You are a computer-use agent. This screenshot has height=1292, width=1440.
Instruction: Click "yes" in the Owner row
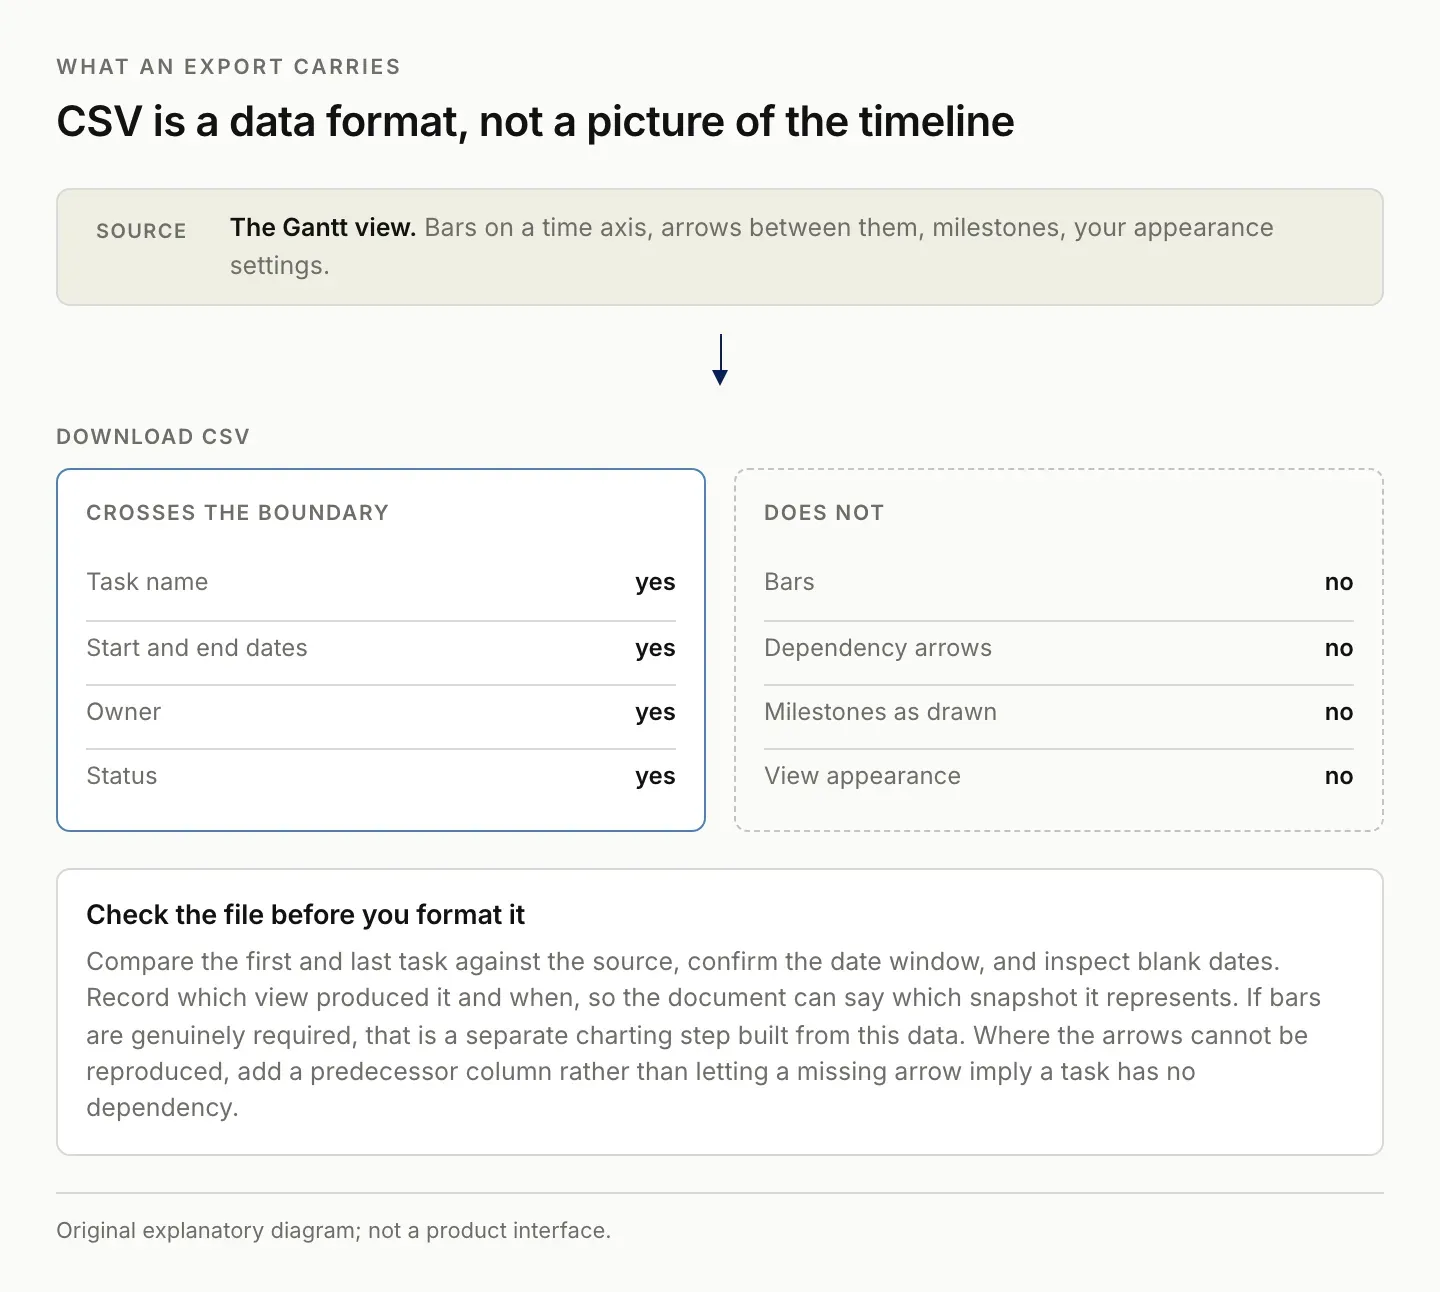click(655, 712)
